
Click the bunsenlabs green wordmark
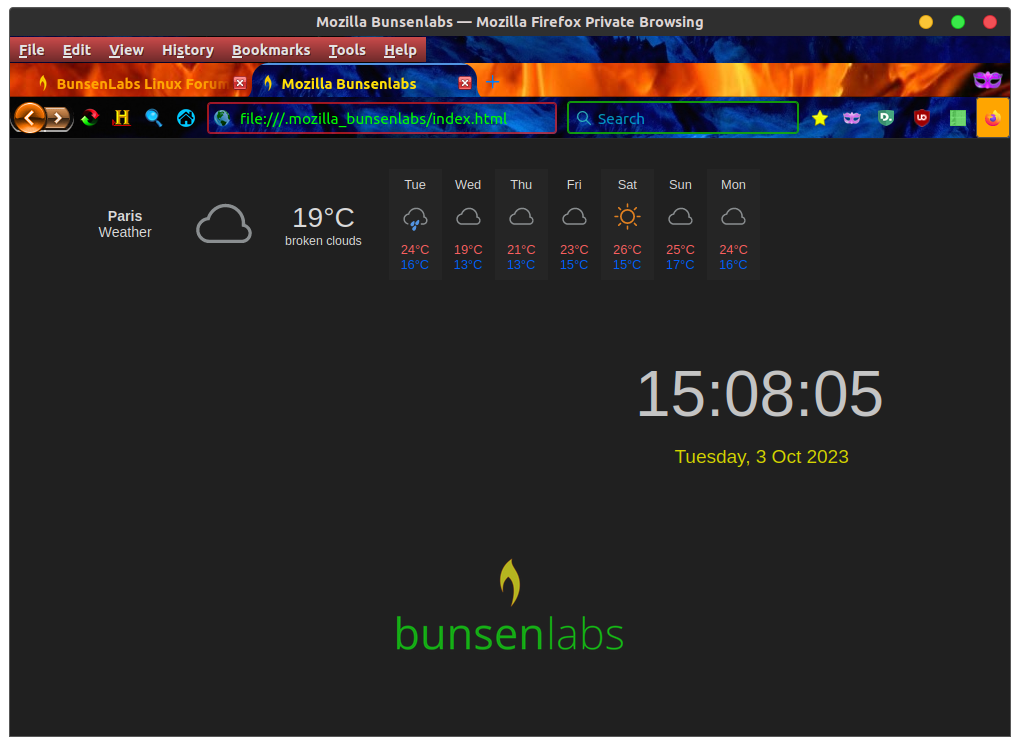click(x=509, y=635)
